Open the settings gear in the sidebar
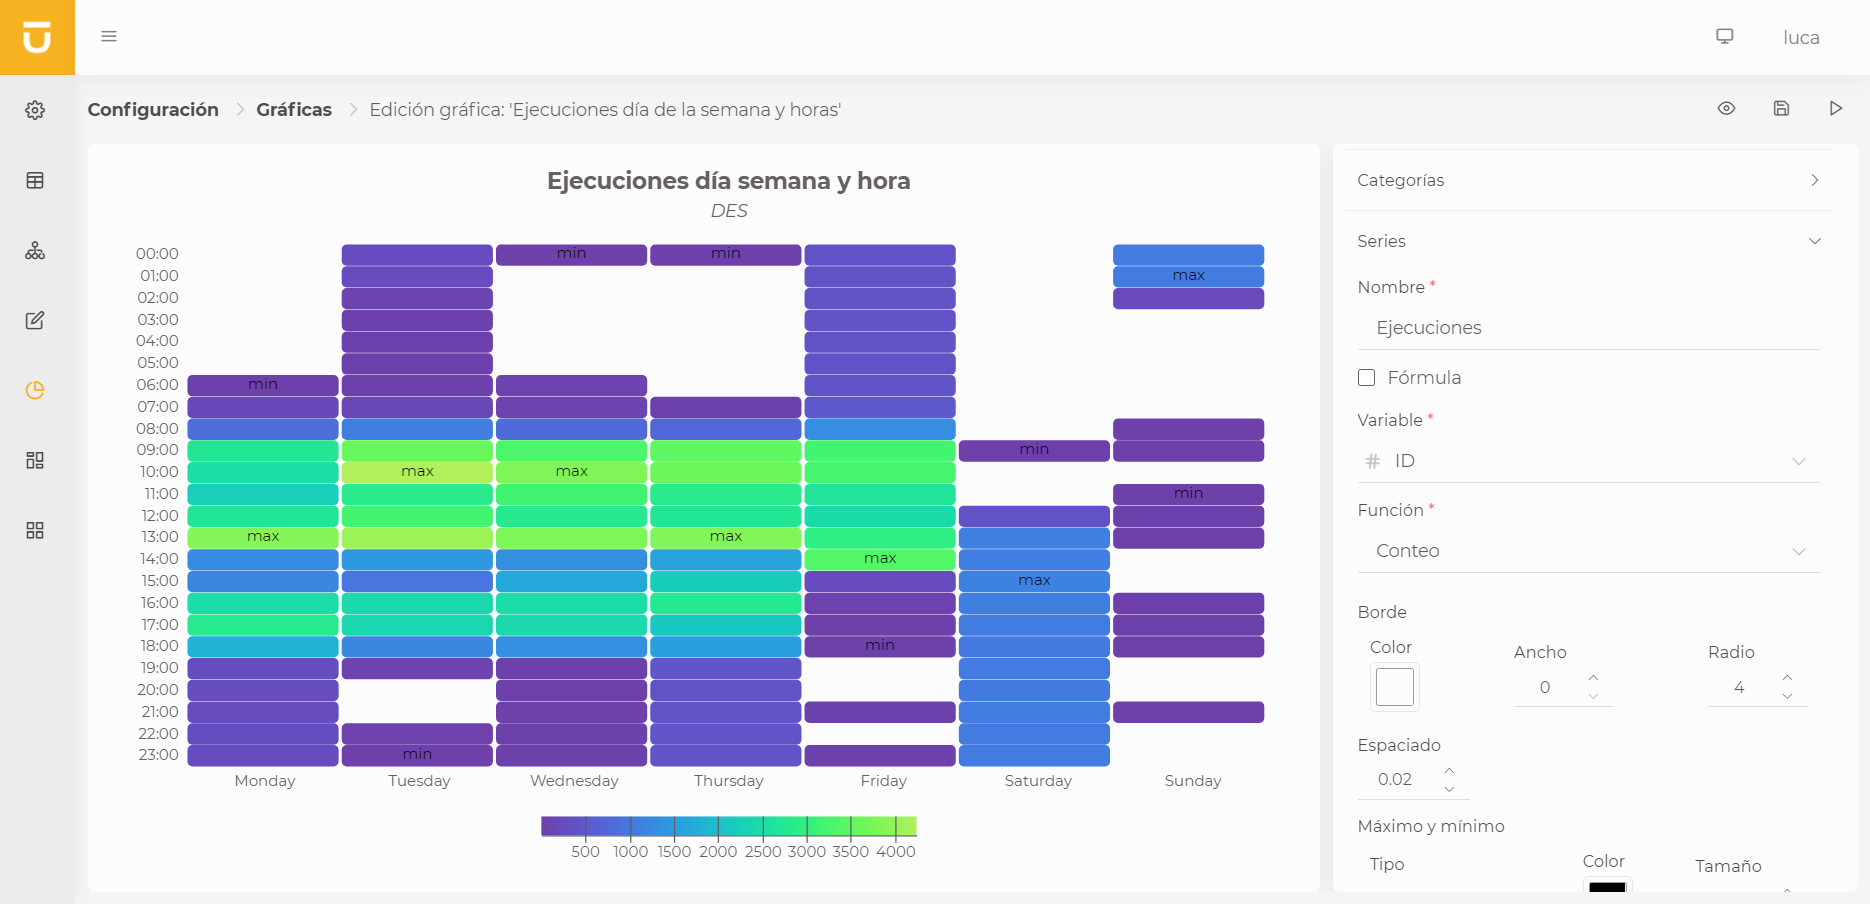The height and width of the screenshot is (904, 1870). [35, 110]
